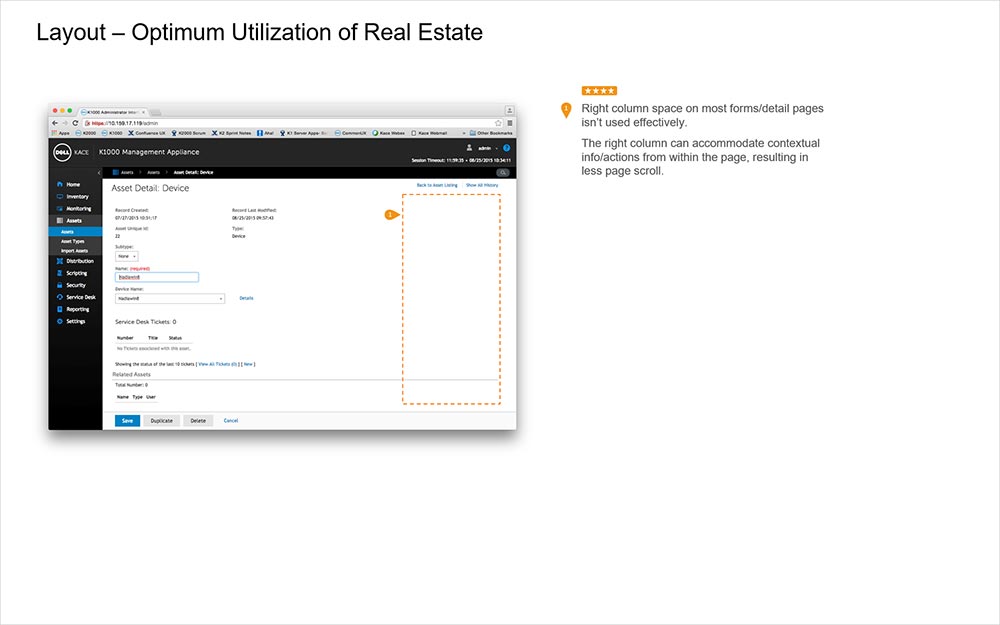1000x625 pixels.
Task: Open Service Desk in the sidebar
Action: tap(80, 297)
